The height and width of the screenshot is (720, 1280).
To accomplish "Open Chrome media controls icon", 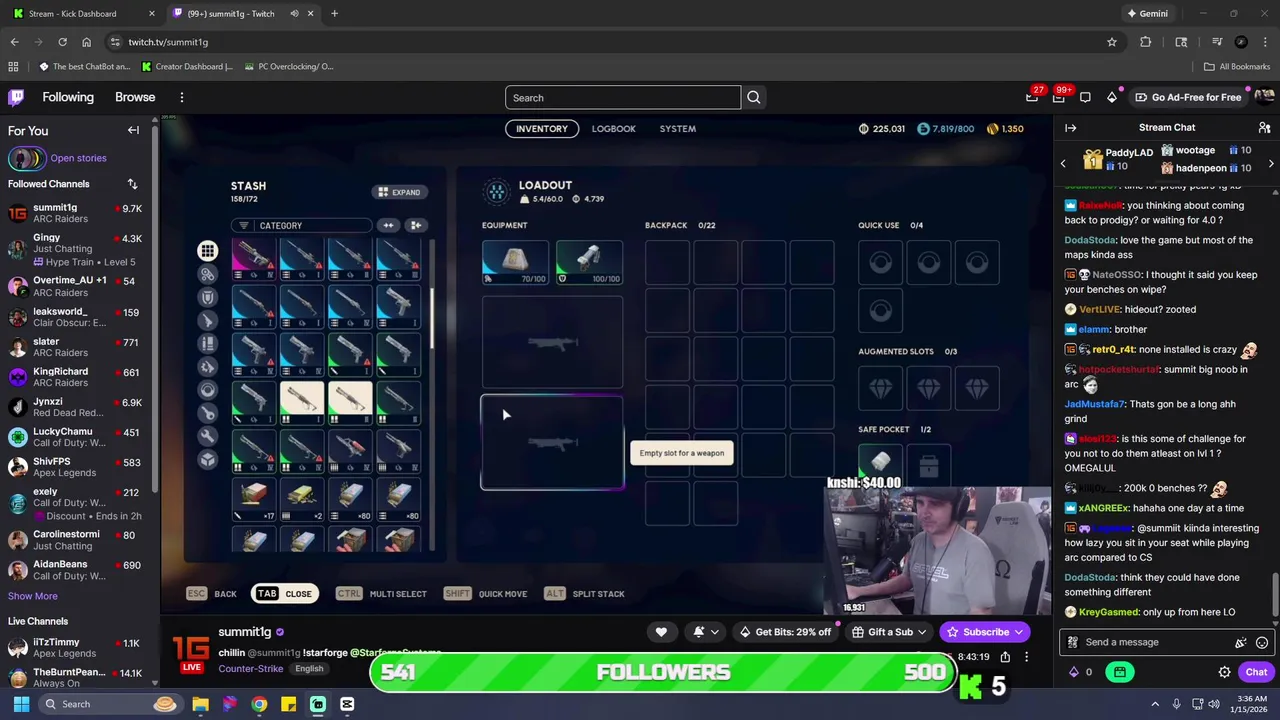I will (1217, 42).
